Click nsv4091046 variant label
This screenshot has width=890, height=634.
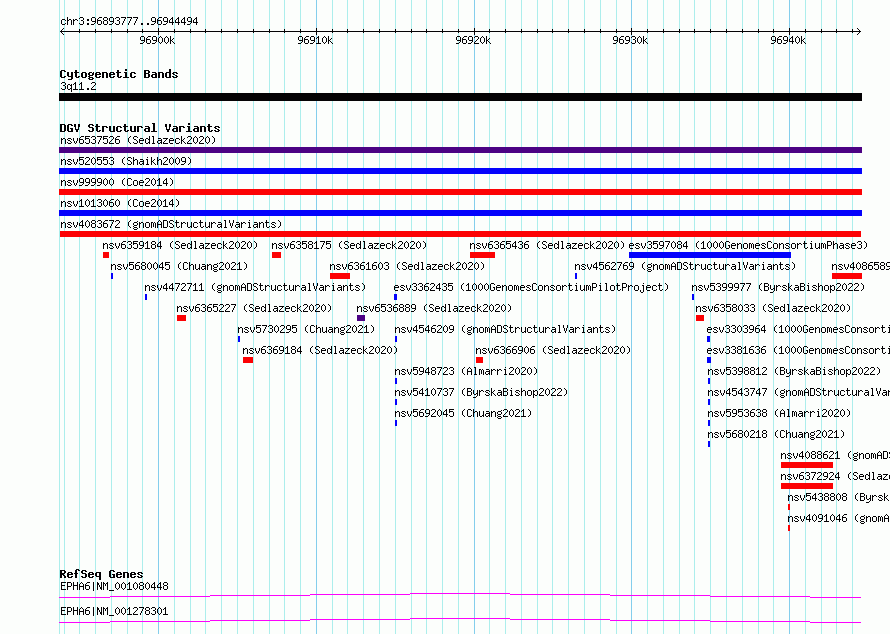click(838, 518)
